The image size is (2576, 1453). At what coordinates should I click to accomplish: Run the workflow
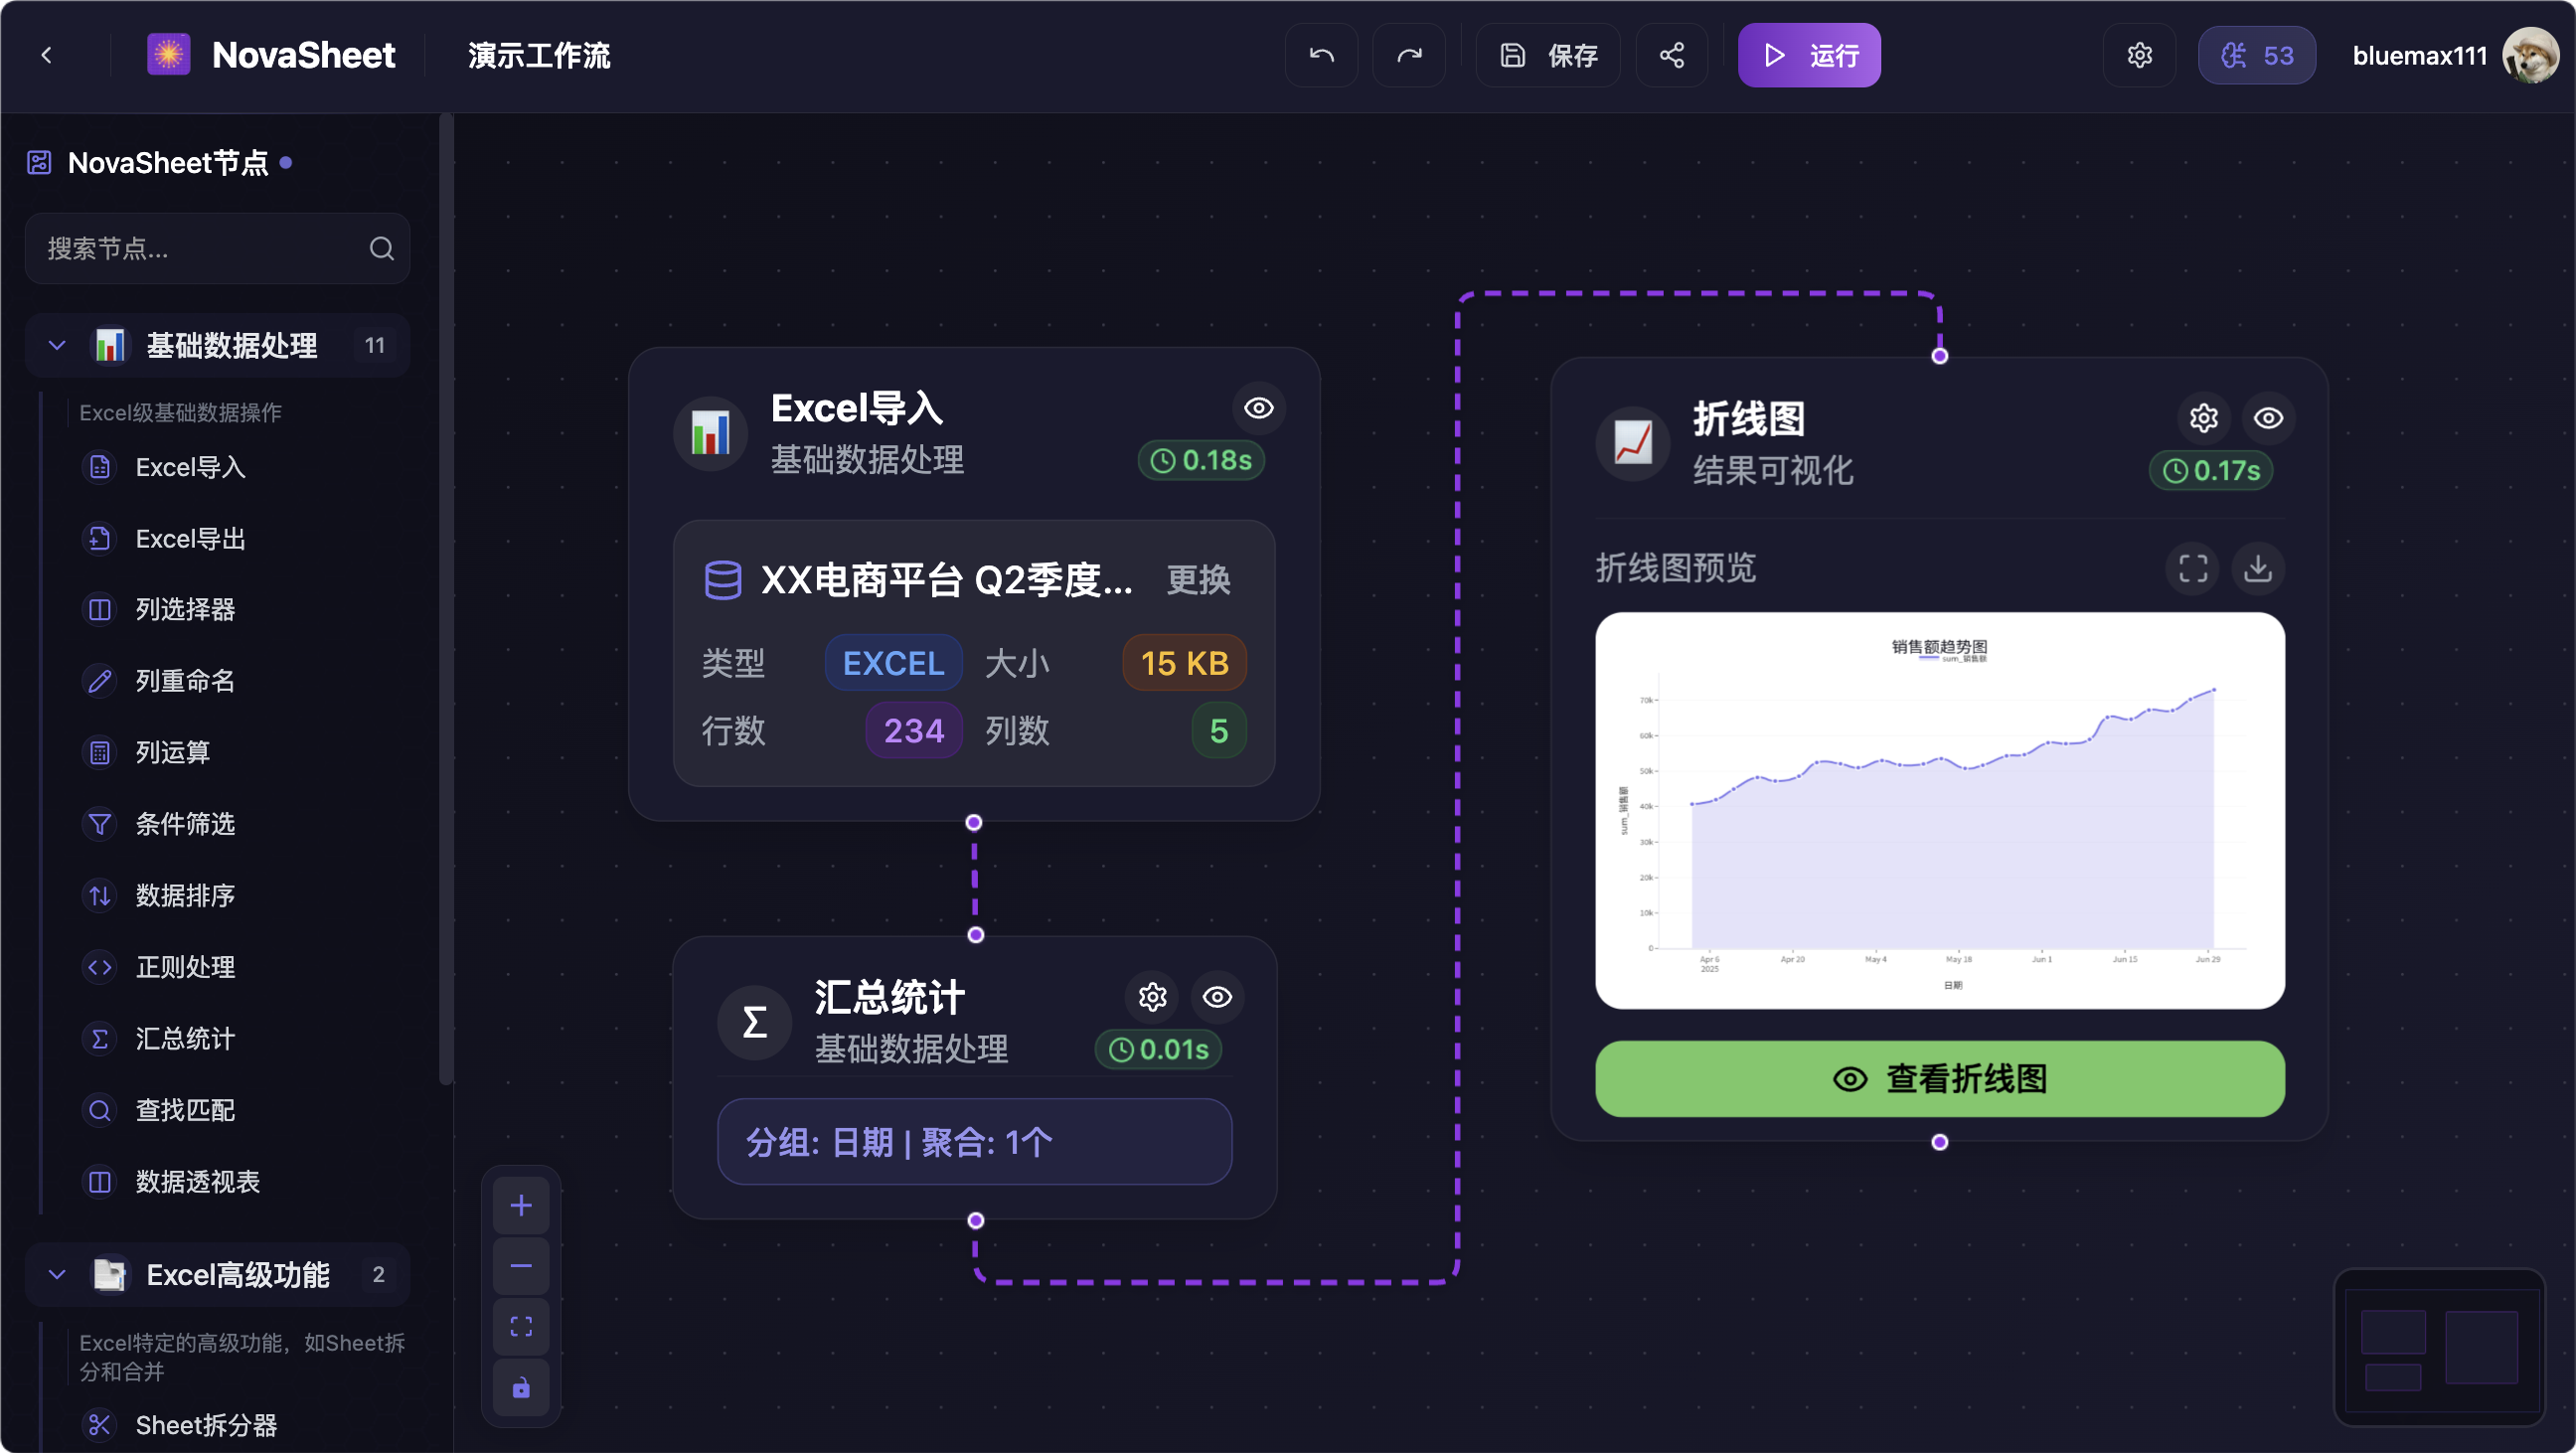point(1809,55)
